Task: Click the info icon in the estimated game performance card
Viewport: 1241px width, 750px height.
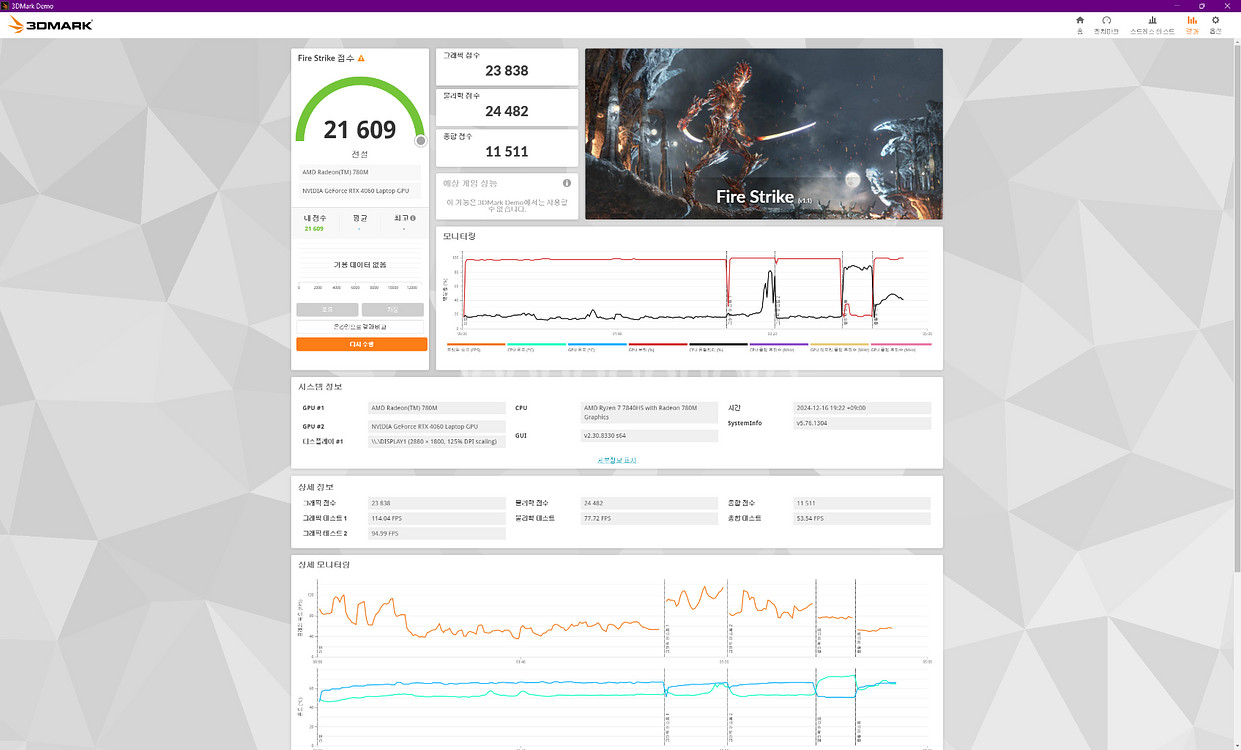Action: 567,183
